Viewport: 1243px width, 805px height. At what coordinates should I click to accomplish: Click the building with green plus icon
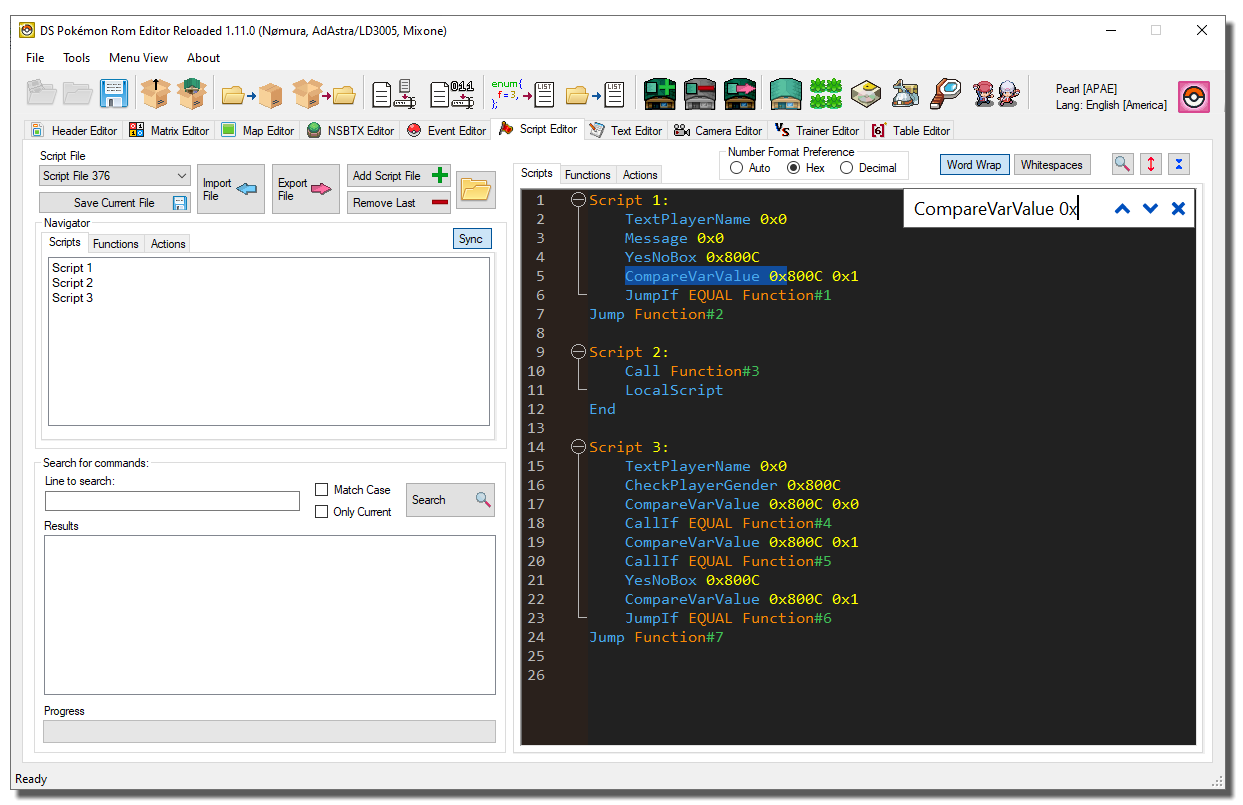click(x=660, y=94)
